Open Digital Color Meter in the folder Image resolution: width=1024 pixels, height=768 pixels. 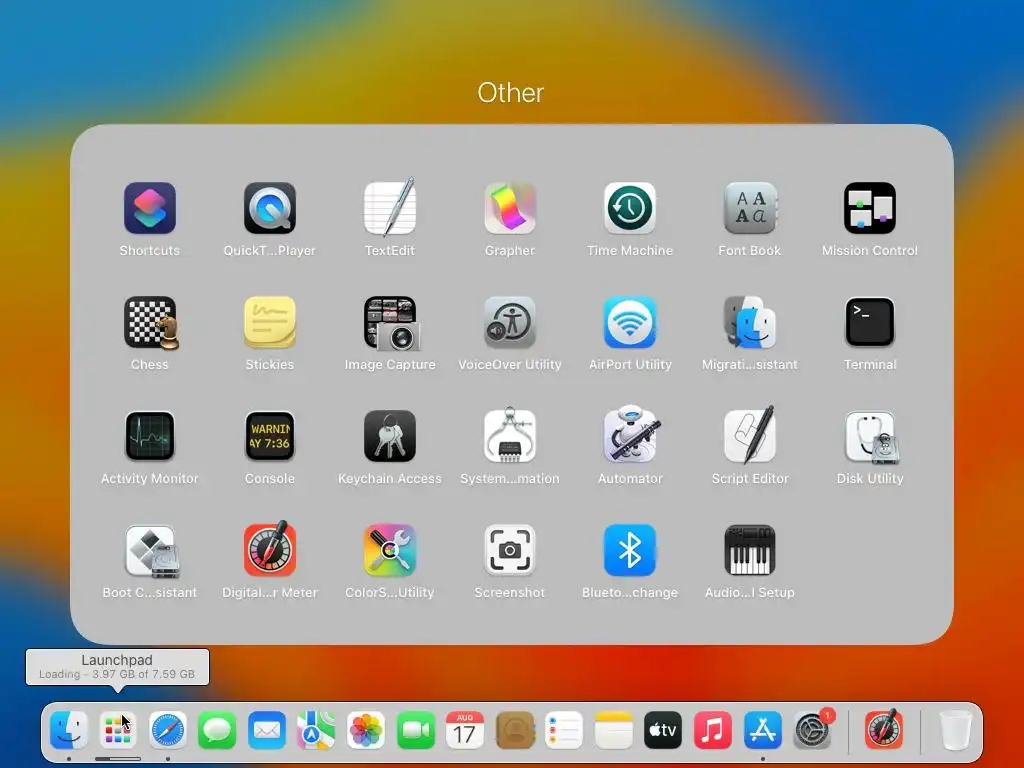270,549
